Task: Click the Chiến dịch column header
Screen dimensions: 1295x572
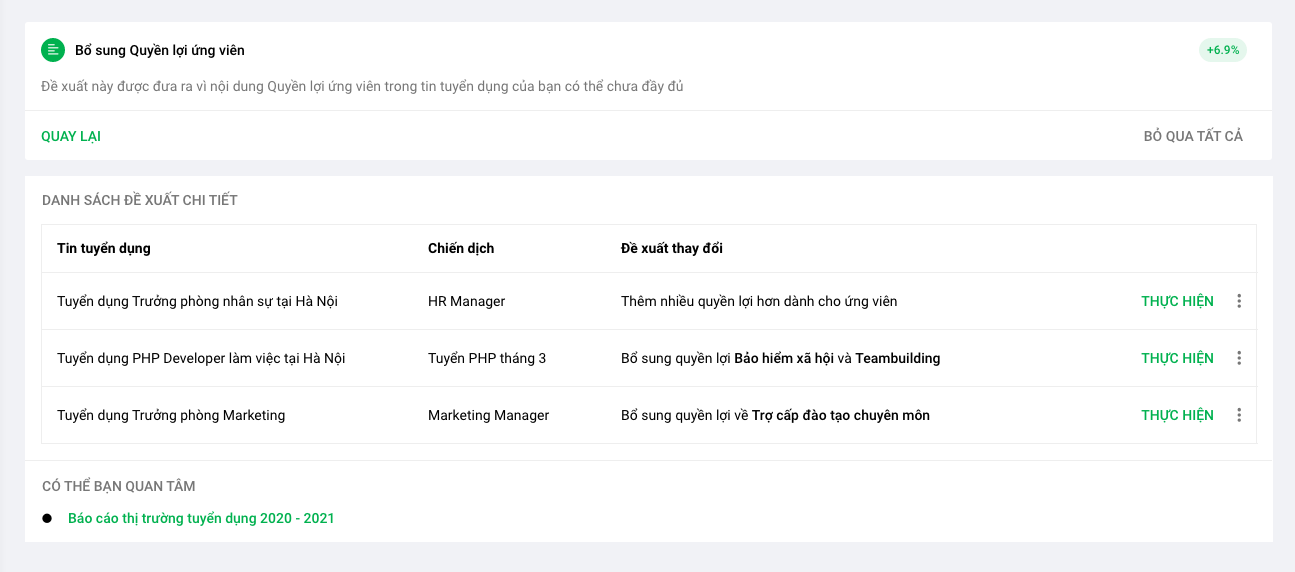Action: [x=461, y=248]
